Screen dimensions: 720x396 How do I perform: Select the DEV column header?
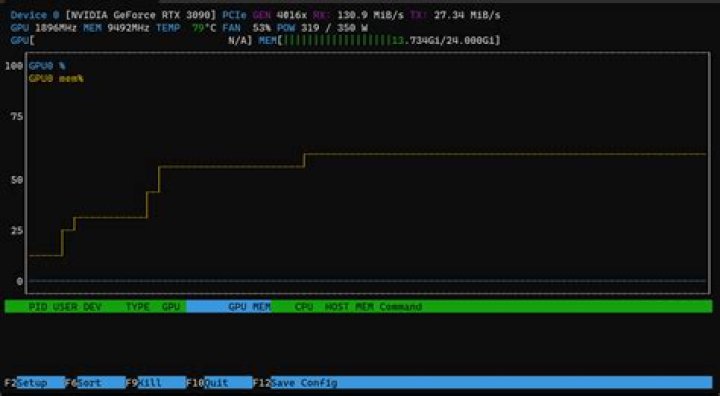[x=92, y=306]
